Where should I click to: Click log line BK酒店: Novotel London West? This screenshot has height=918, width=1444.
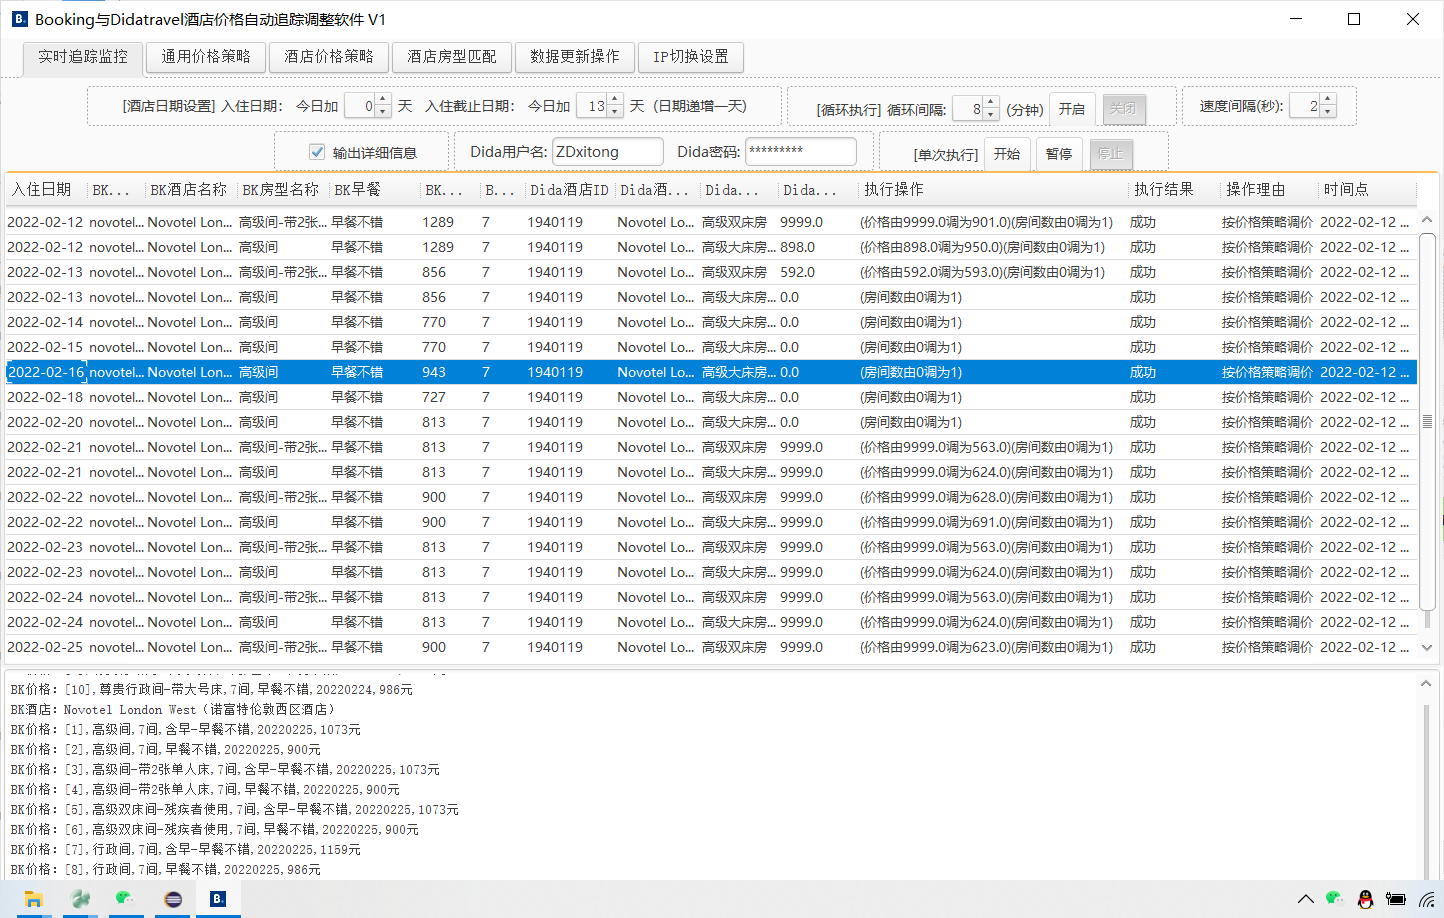pyautogui.click(x=172, y=709)
